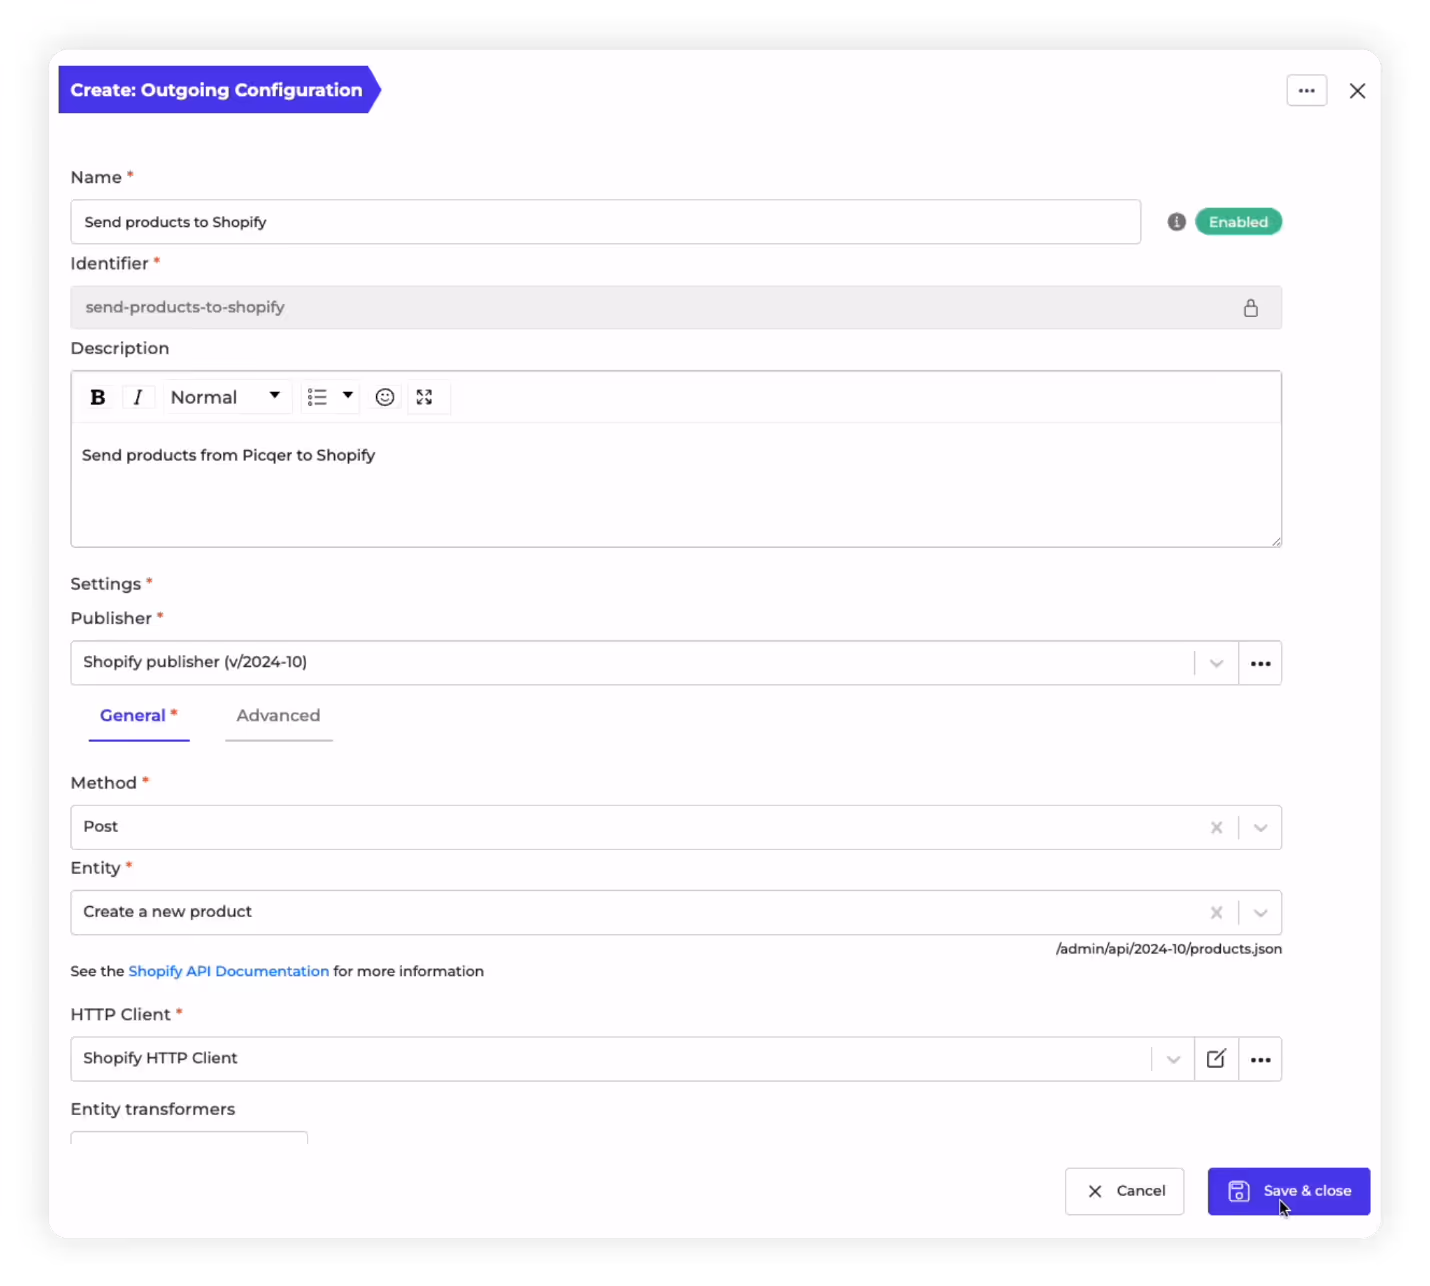
Task: Expand the description editor to fullscreen
Action: pyautogui.click(x=425, y=397)
